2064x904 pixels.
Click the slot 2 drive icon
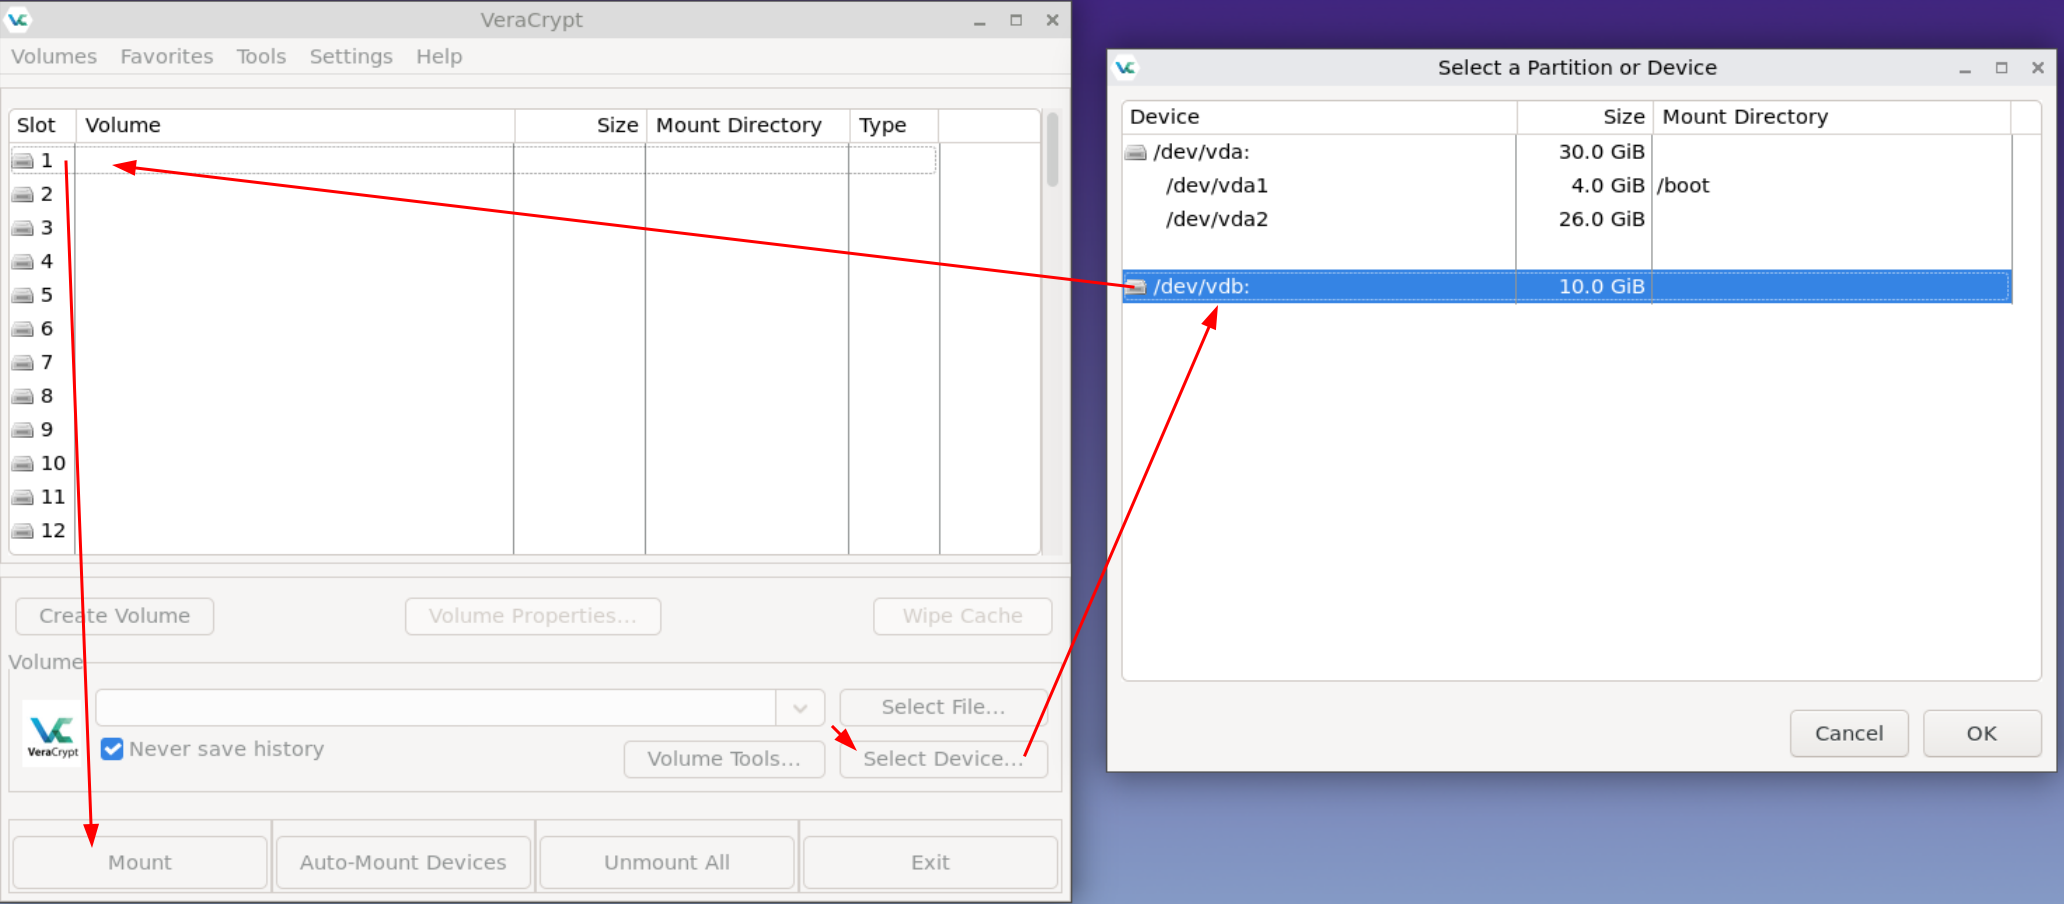coord(23,195)
